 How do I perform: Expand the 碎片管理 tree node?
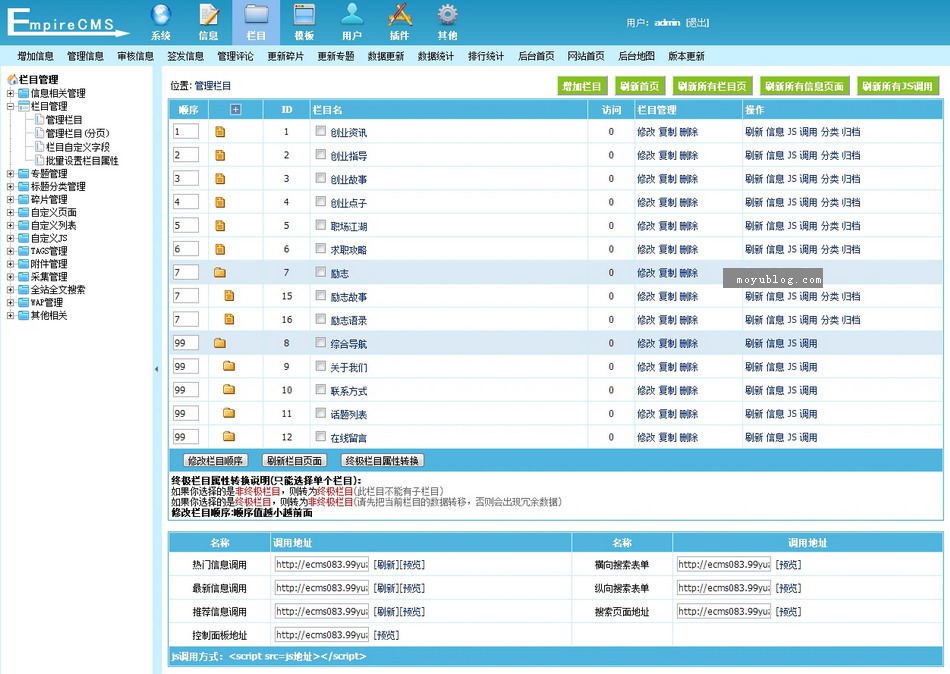(x=10, y=199)
